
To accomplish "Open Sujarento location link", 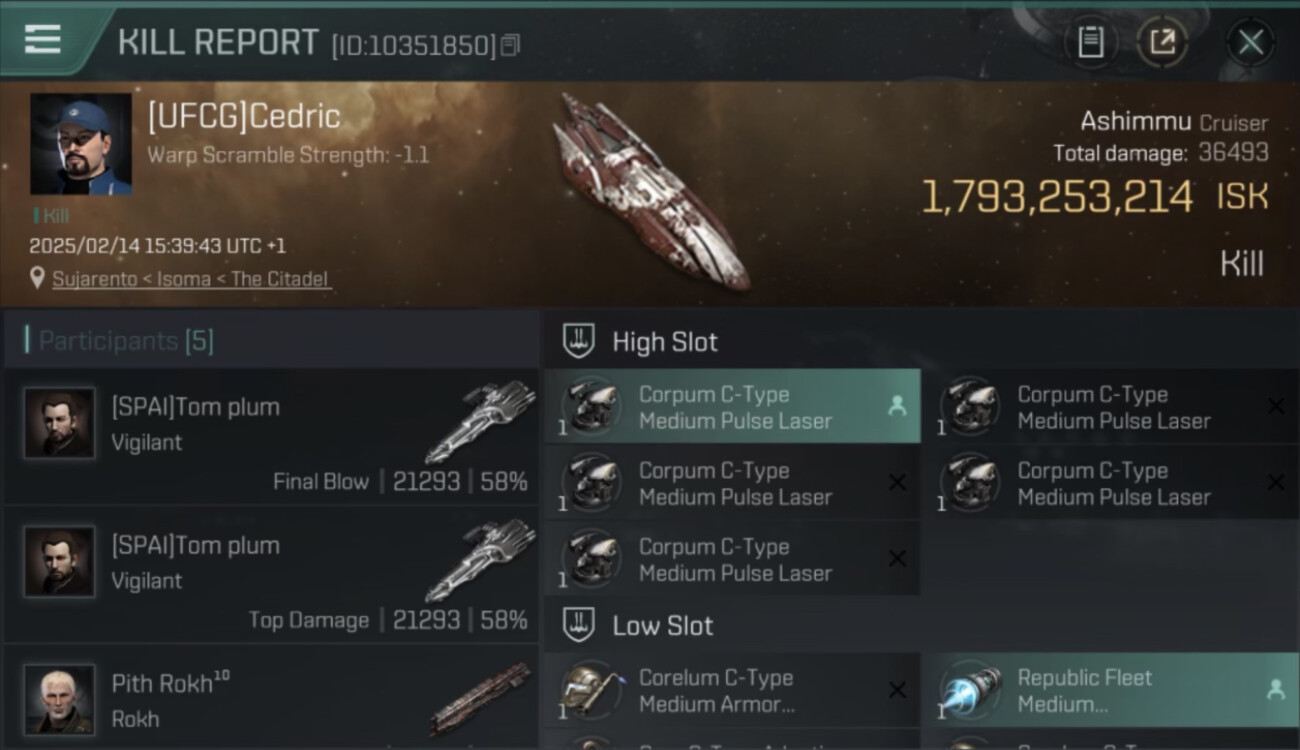I will (192, 279).
